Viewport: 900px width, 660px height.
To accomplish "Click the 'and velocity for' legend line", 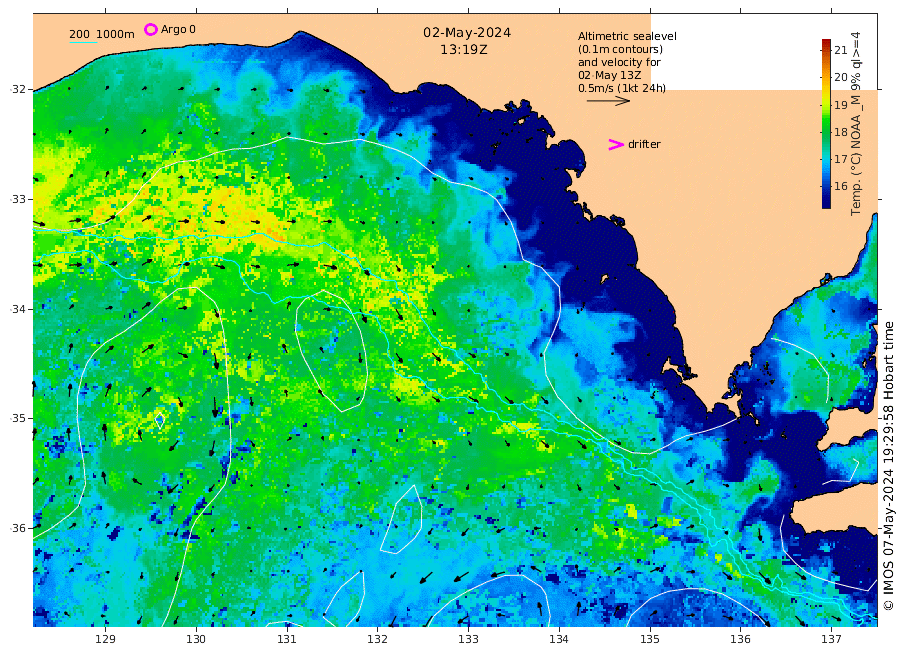I will 619,62.
